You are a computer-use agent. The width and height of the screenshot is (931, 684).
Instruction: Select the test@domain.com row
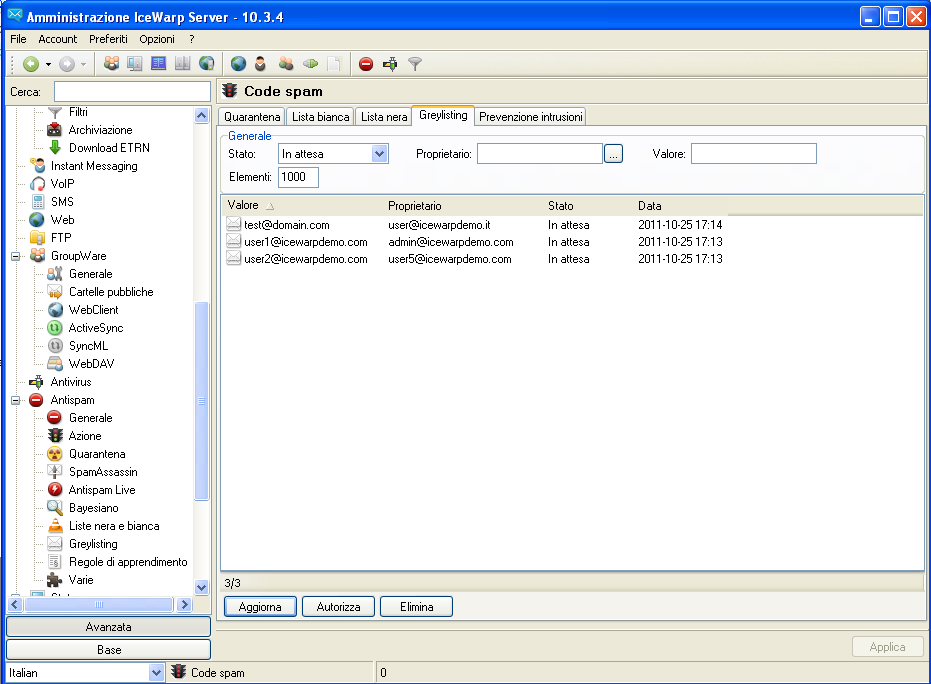tap(474, 225)
